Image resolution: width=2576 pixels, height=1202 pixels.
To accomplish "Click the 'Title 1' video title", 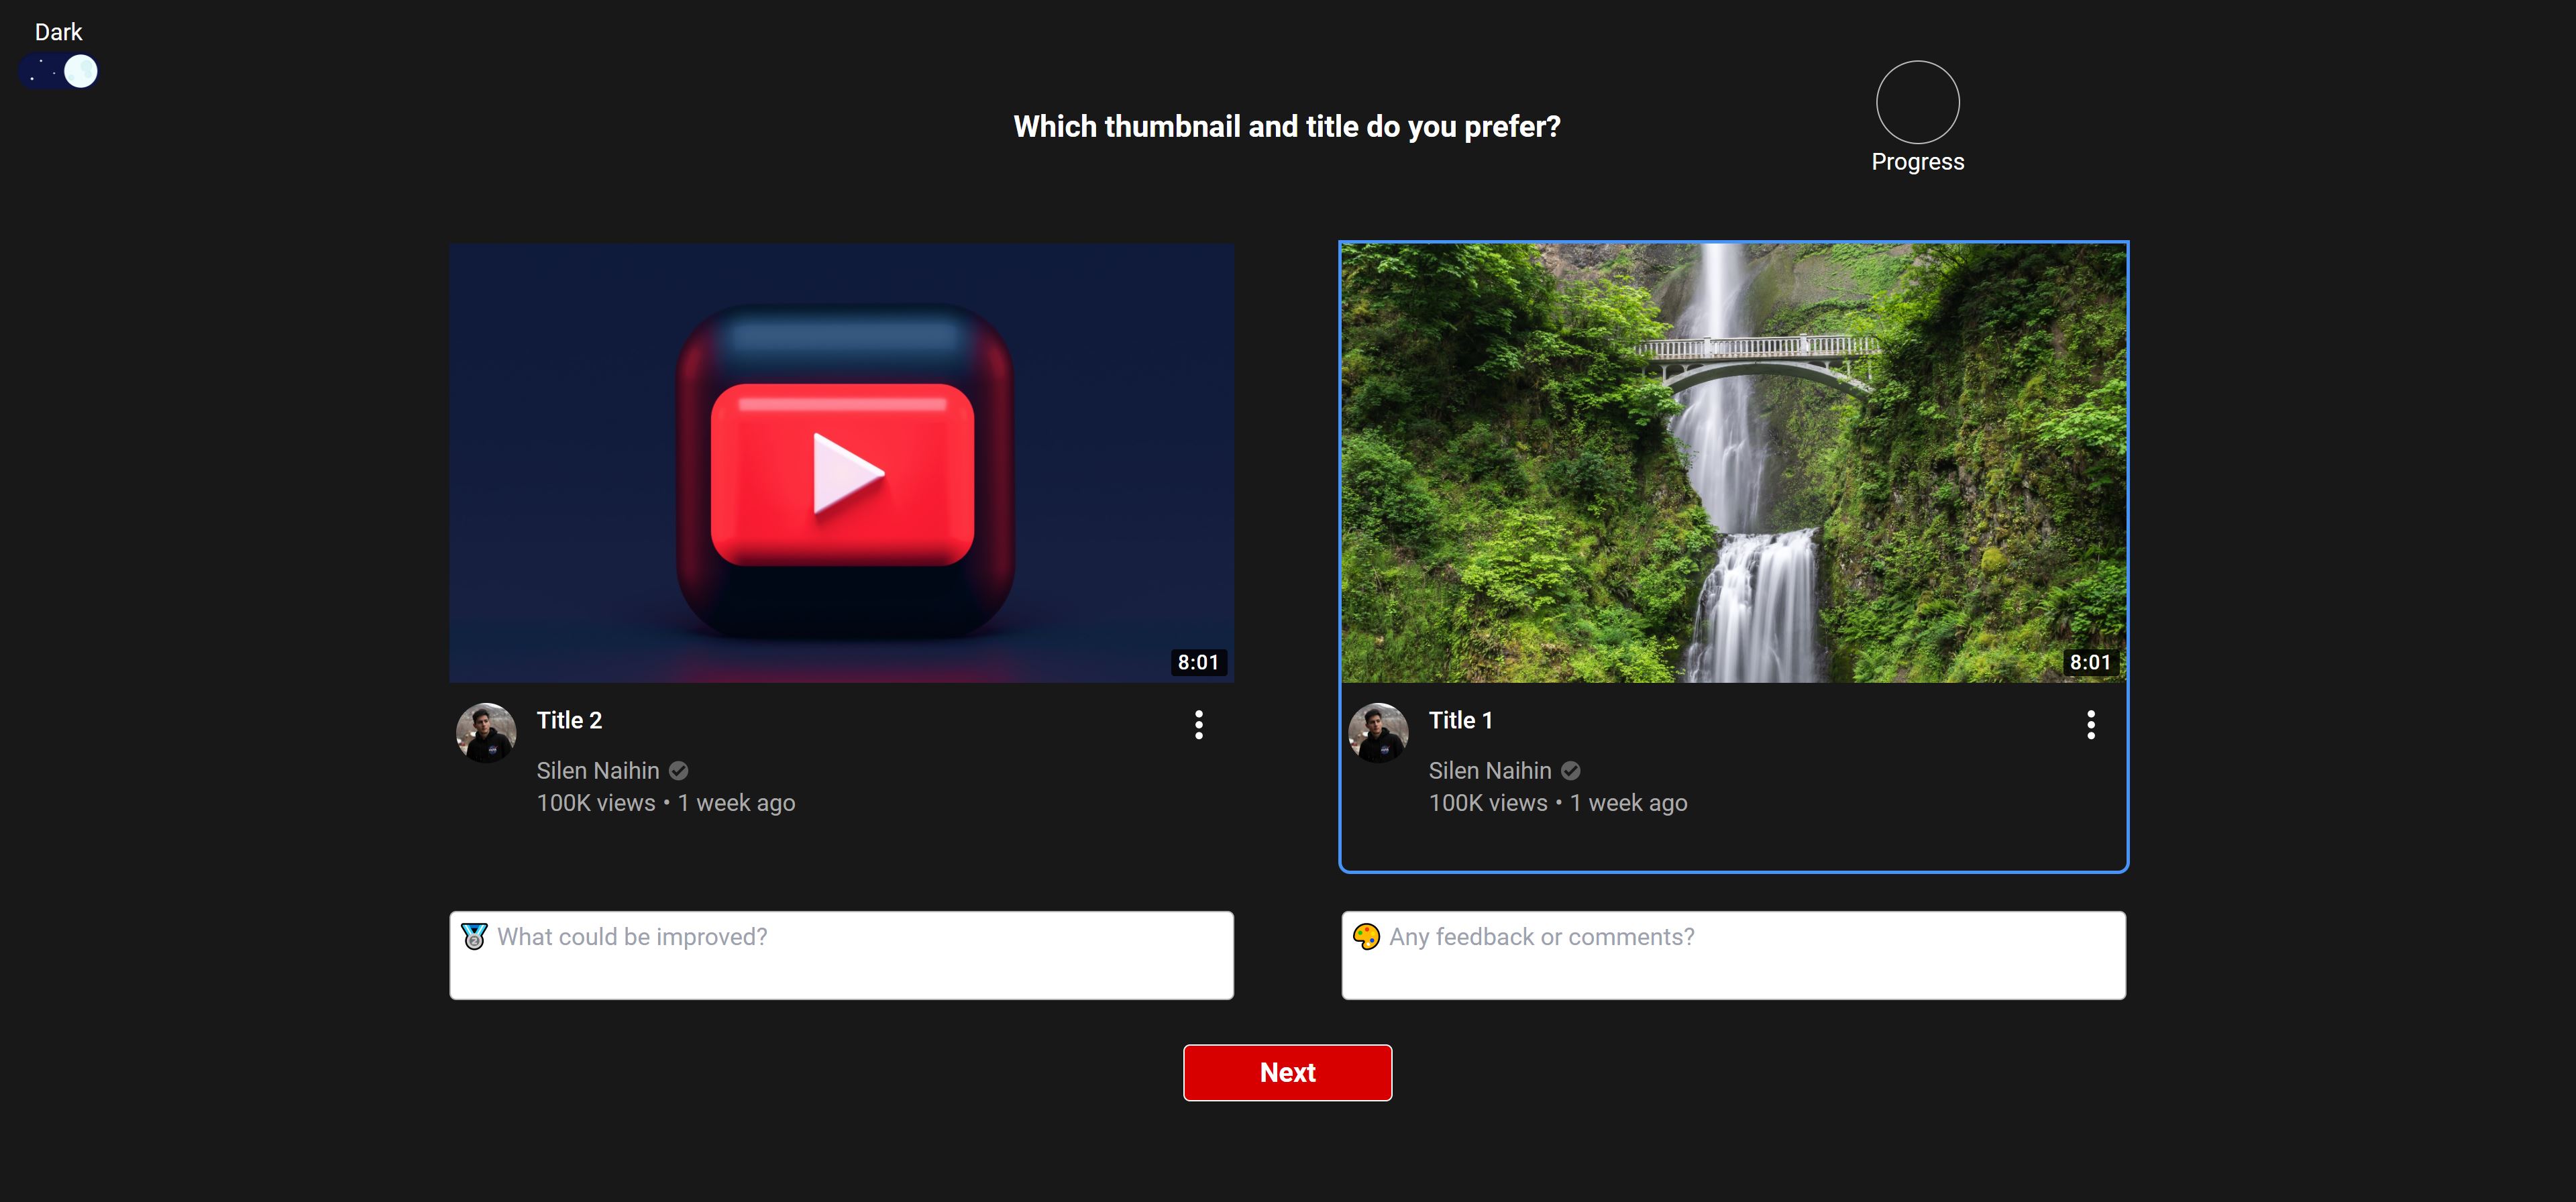I will [1460, 721].
